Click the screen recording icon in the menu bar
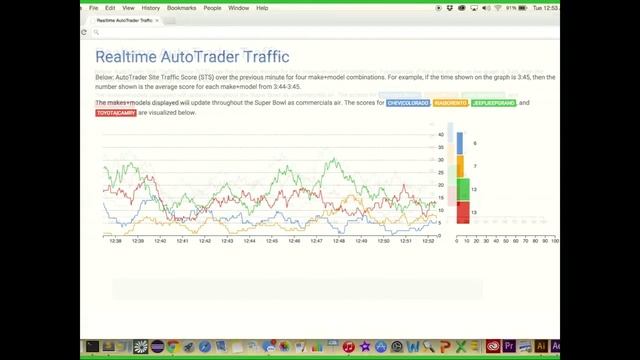 (438, 8)
